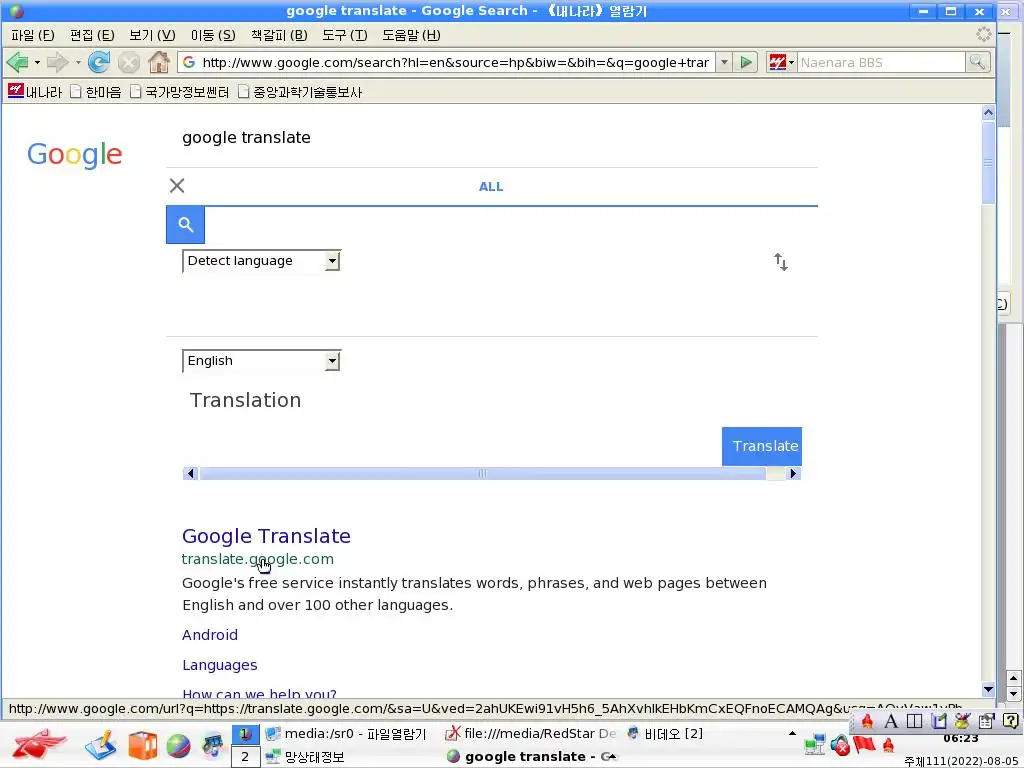Click the blue Google search magnifier button
This screenshot has height=768, width=1024.
(185, 225)
